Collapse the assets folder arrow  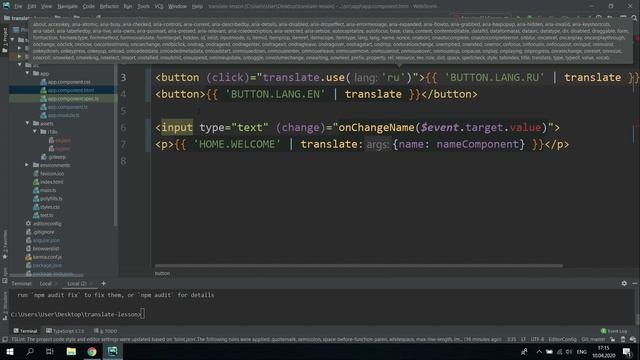coord(27,123)
